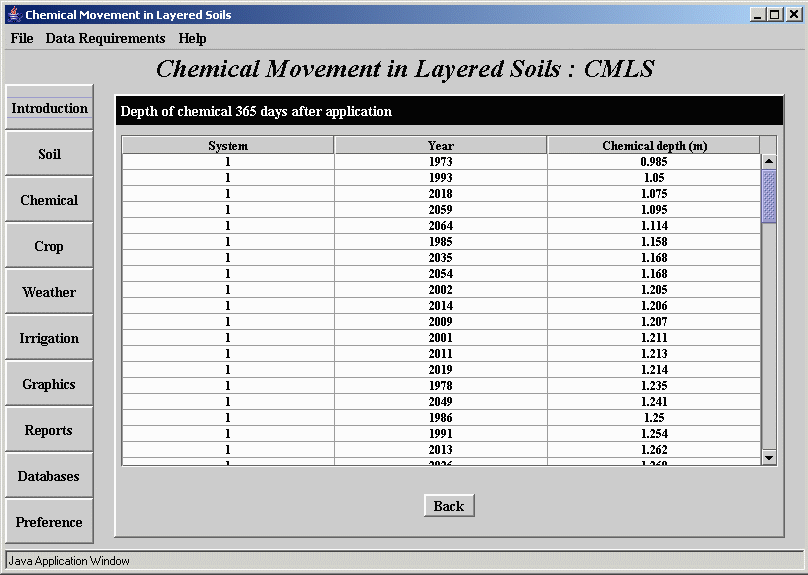808x575 pixels.
Task: Click the 1.095 chemical depth value
Action: pyautogui.click(x=654, y=210)
